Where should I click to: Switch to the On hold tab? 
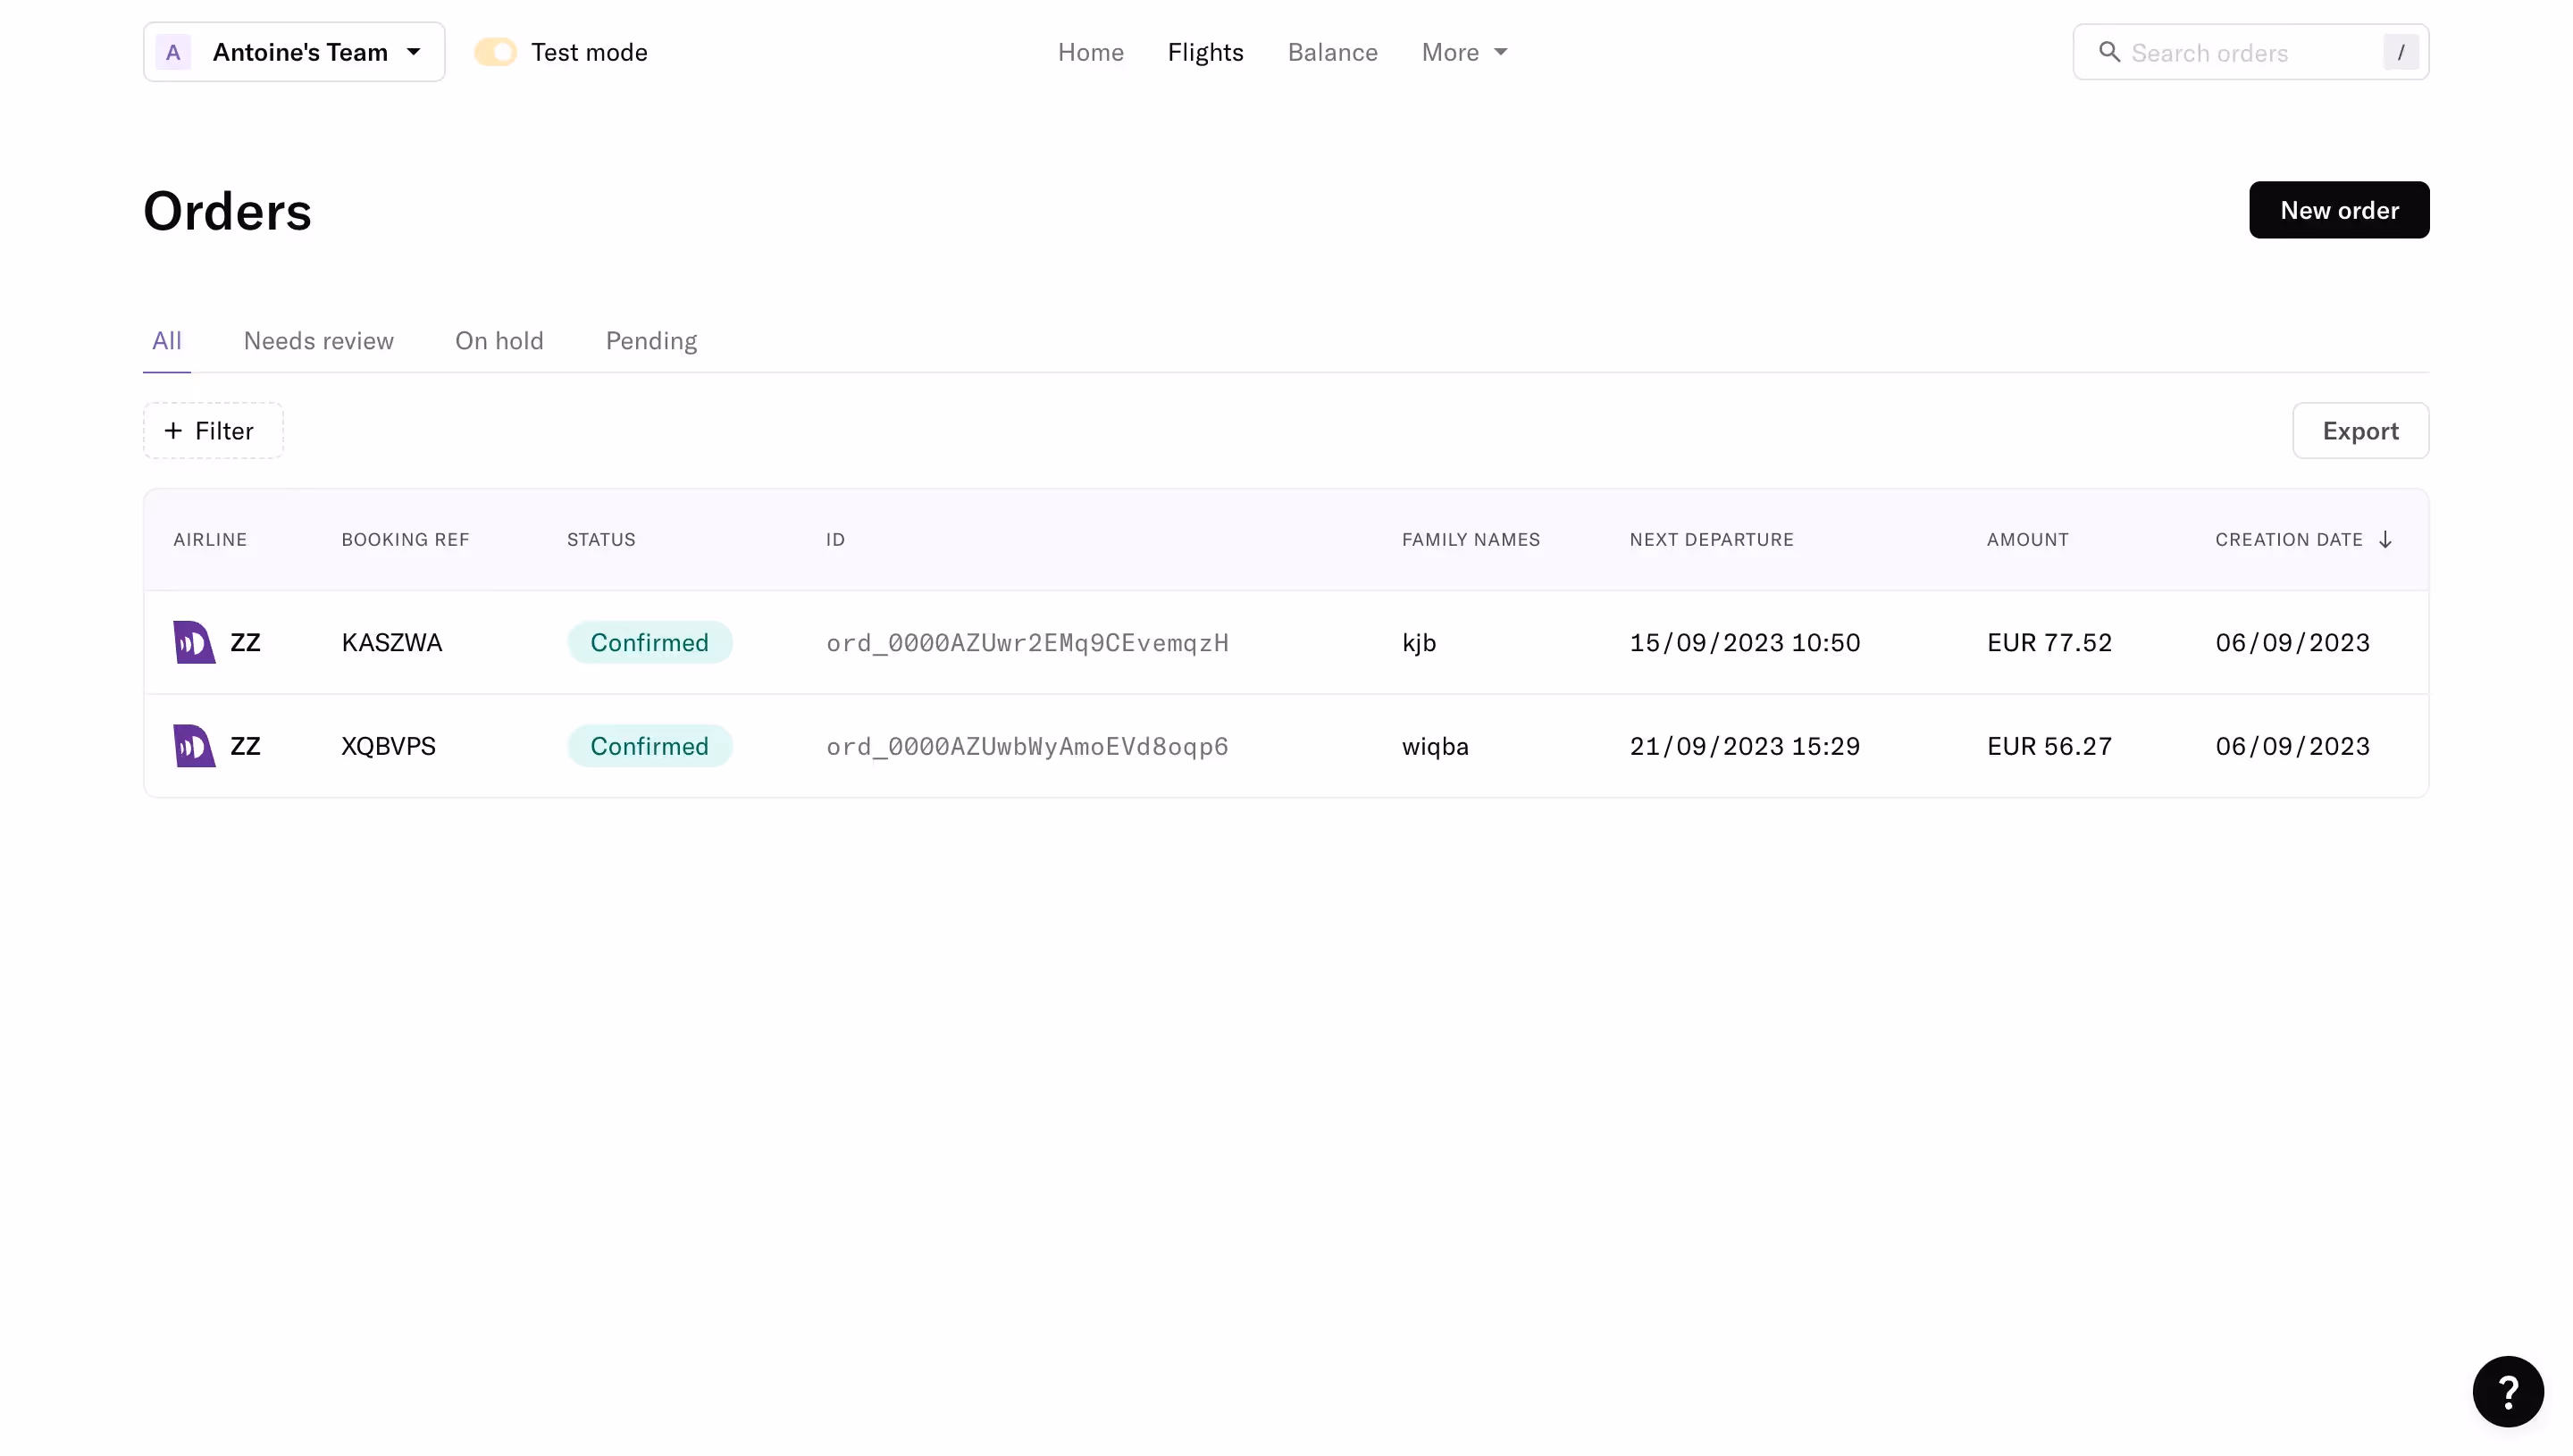(499, 340)
